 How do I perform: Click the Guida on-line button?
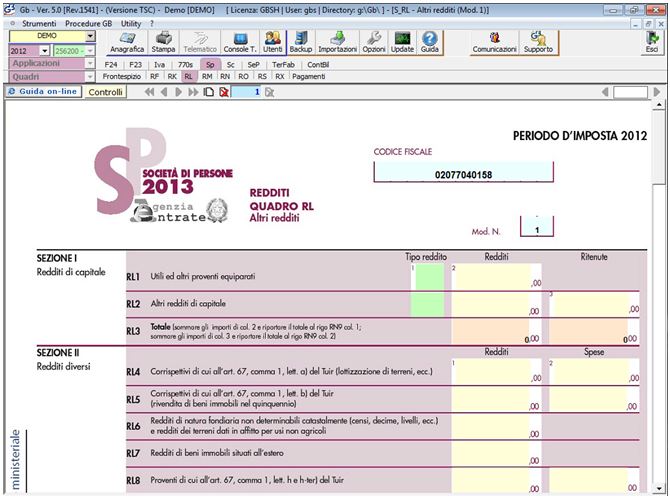coord(43,91)
